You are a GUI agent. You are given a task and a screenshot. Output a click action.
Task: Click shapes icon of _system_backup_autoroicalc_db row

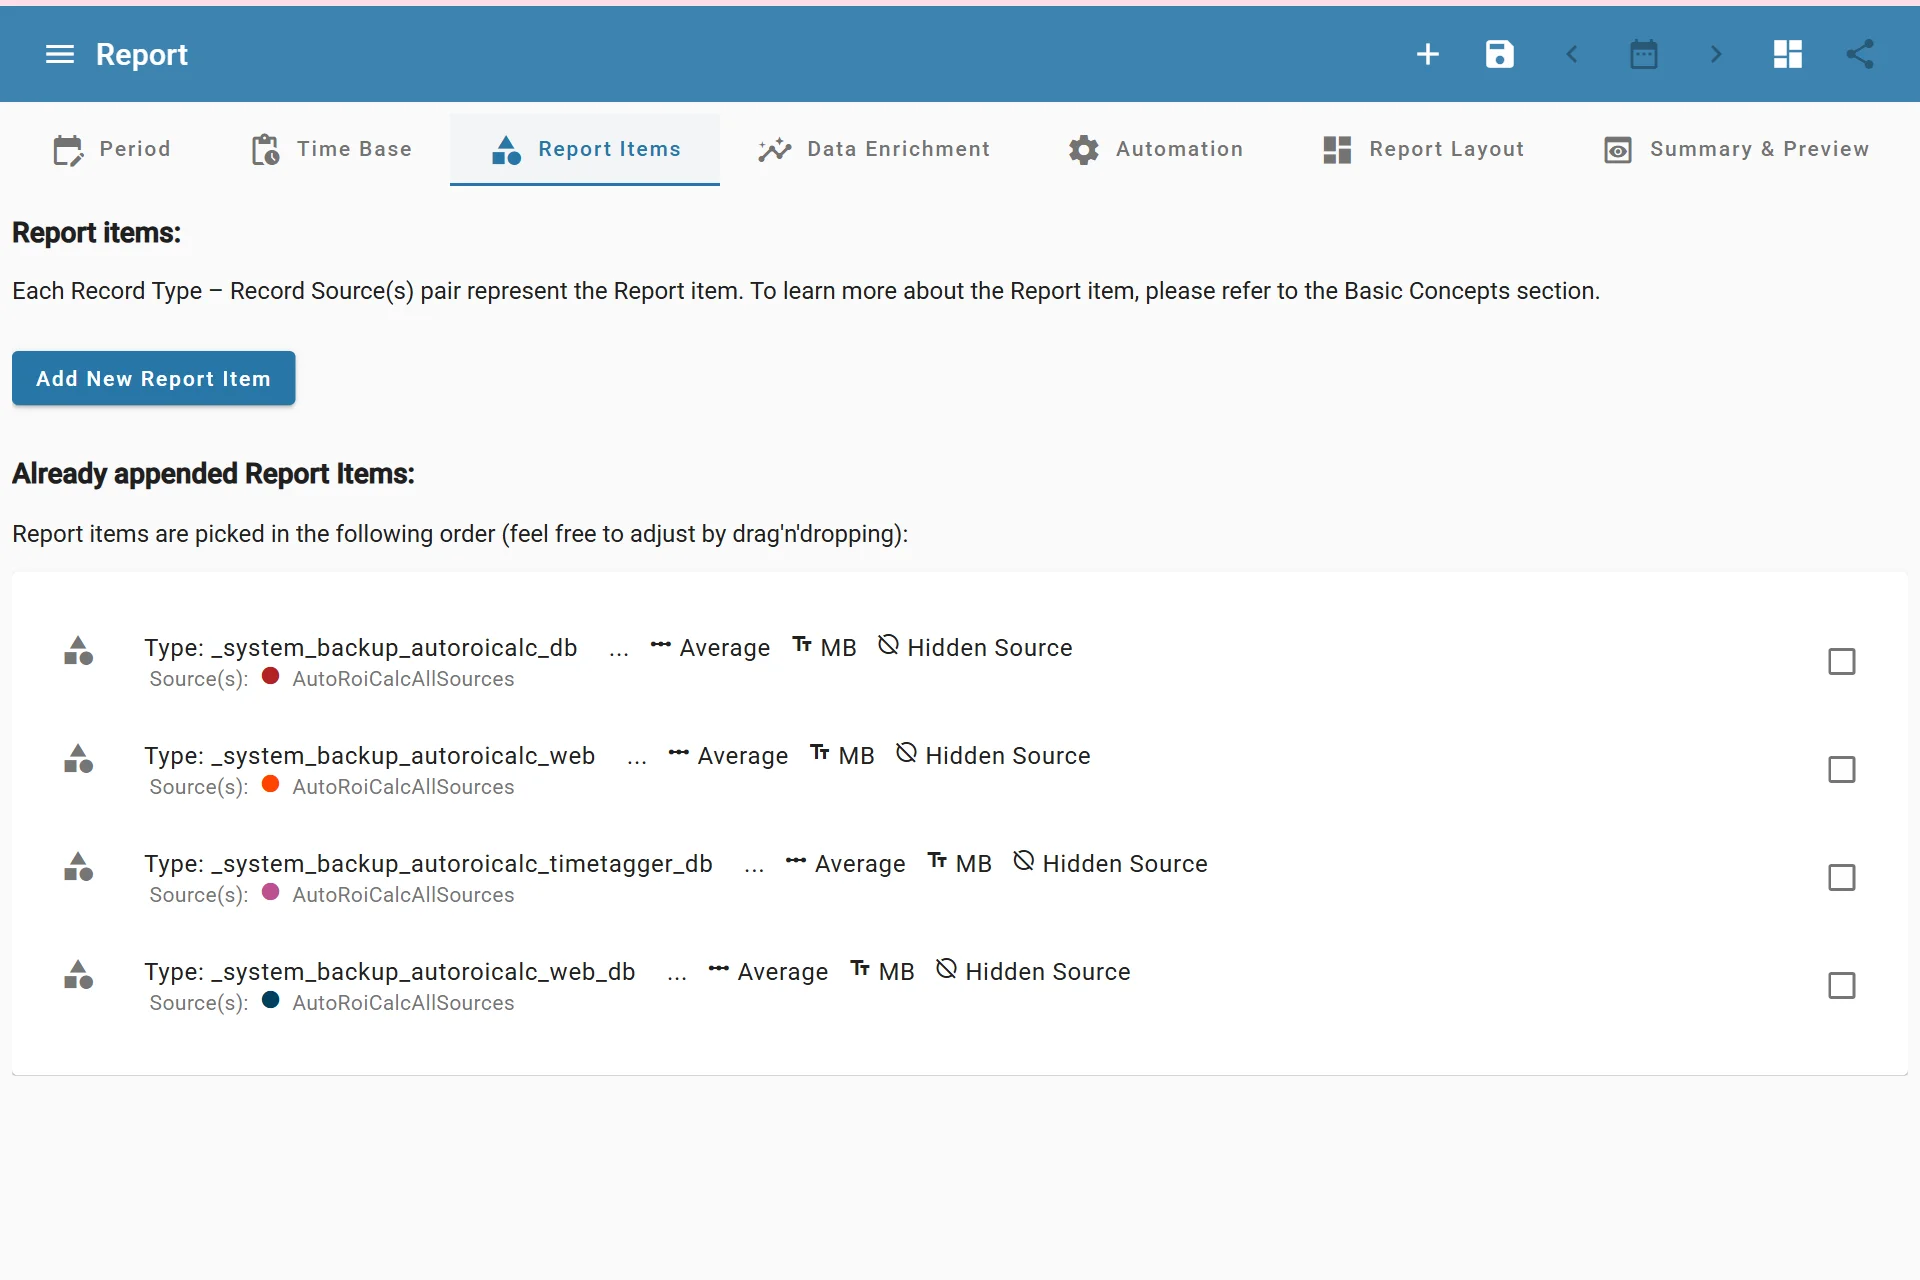coord(78,651)
